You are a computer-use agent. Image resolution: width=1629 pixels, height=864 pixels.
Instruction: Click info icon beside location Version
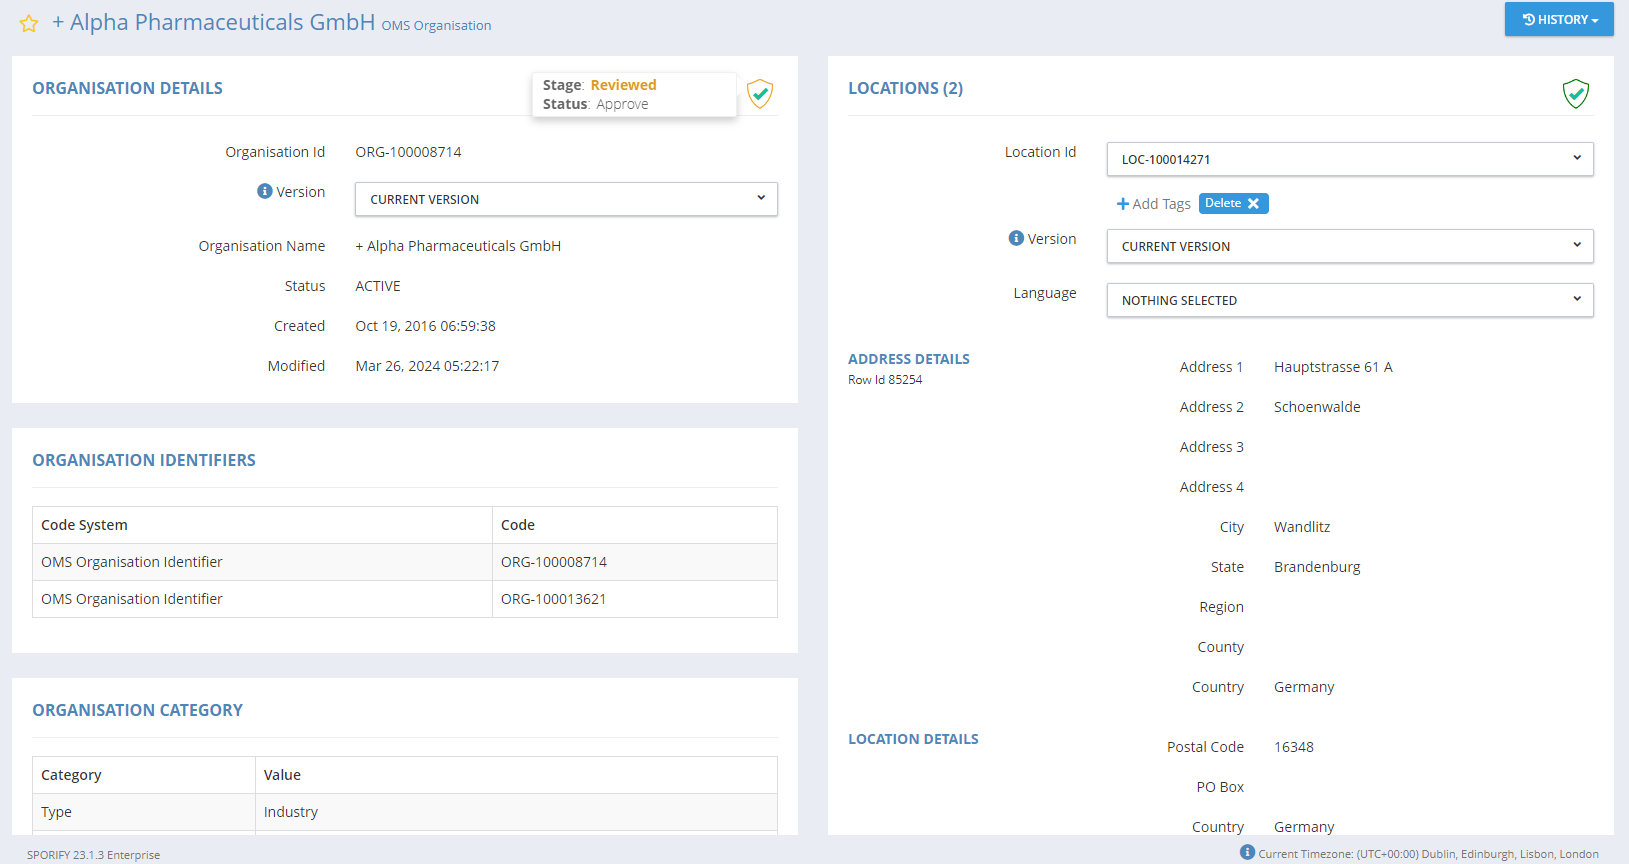point(1016,238)
